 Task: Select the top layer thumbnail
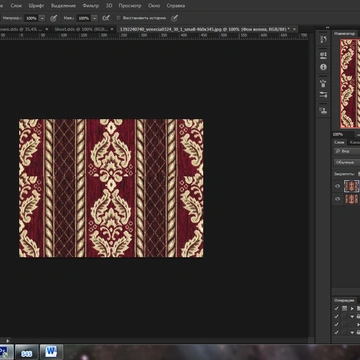click(352, 186)
